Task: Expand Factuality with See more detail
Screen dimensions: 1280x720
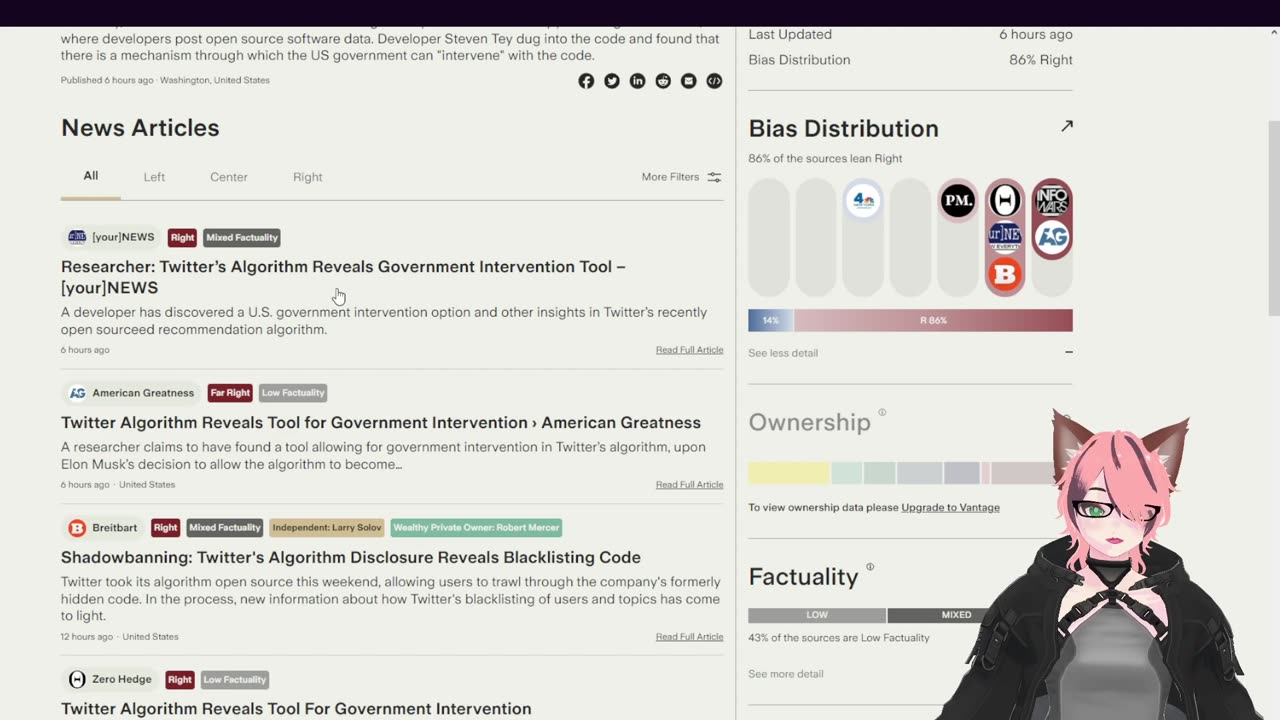Action: (786, 674)
